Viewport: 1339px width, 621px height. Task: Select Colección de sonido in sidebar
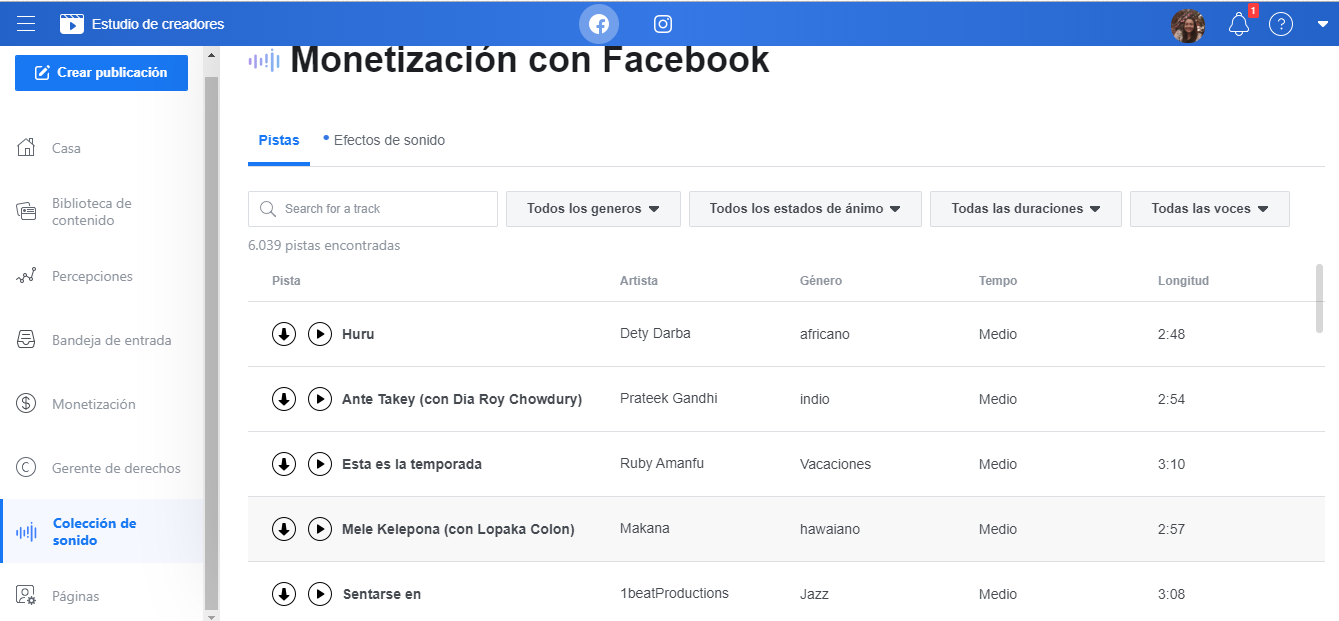pos(101,531)
